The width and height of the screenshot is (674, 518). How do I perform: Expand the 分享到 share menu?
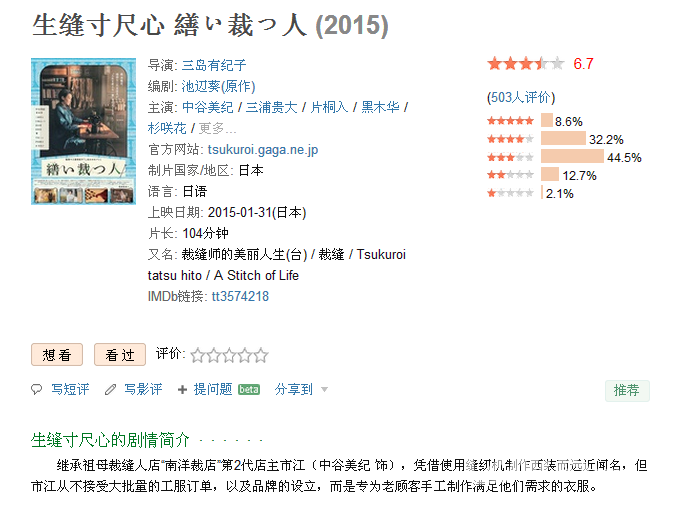pos(294,389)
